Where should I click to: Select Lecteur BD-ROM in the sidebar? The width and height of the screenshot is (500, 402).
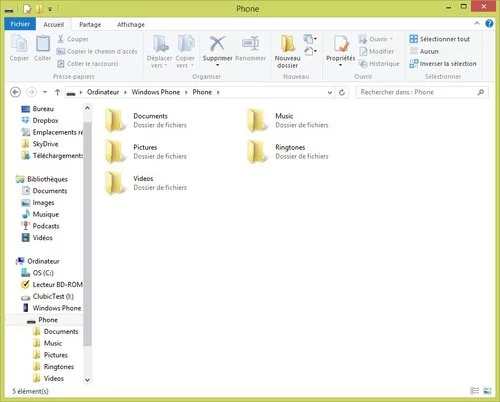(52, 285)
